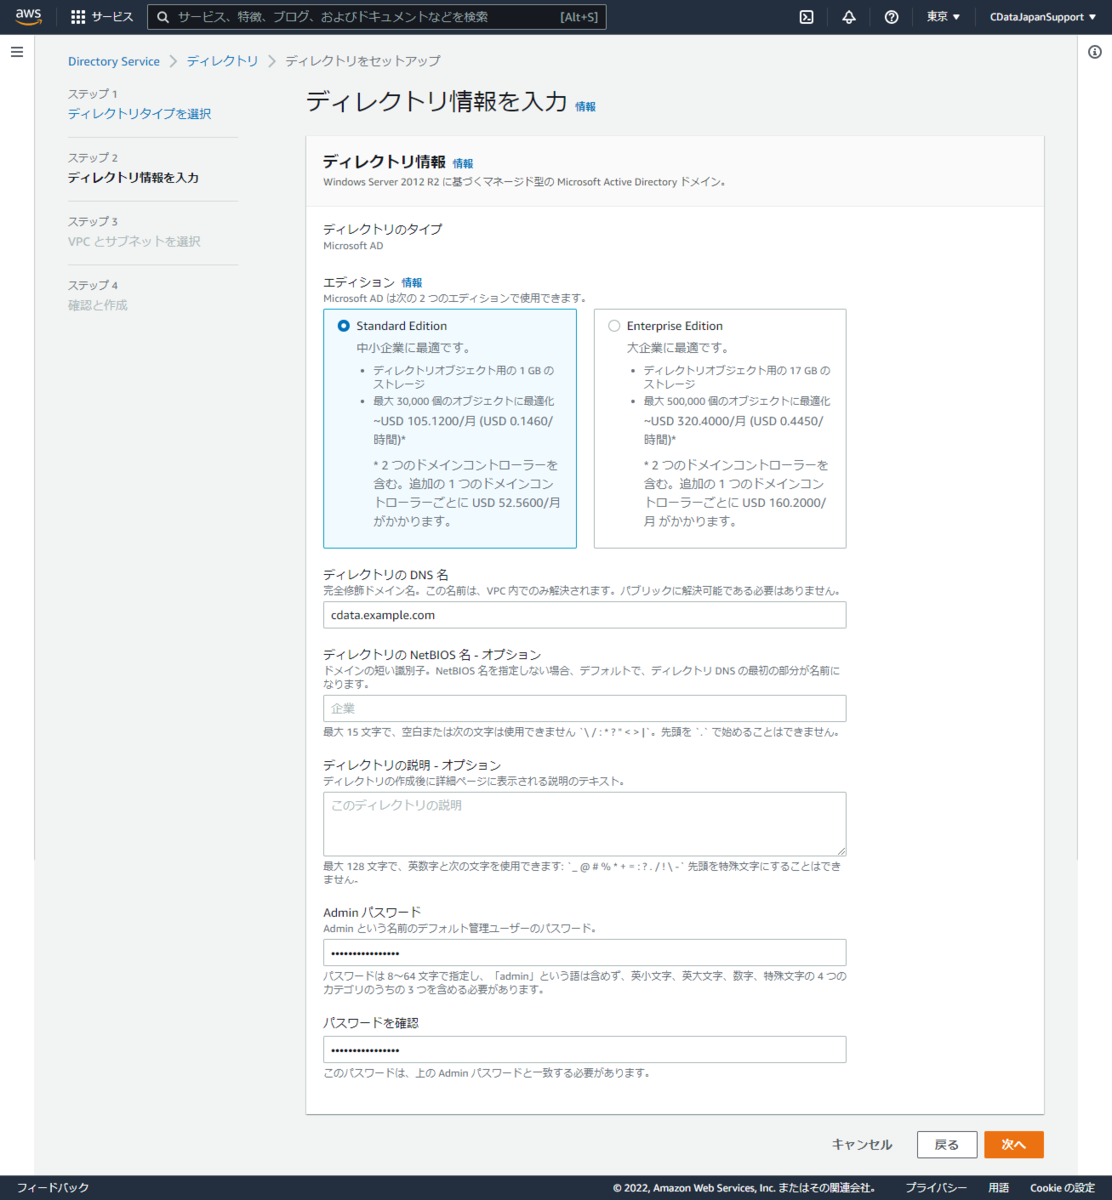1112x1200 pixels.
Task: Click the directory description textarea
Action: point(584,824)
